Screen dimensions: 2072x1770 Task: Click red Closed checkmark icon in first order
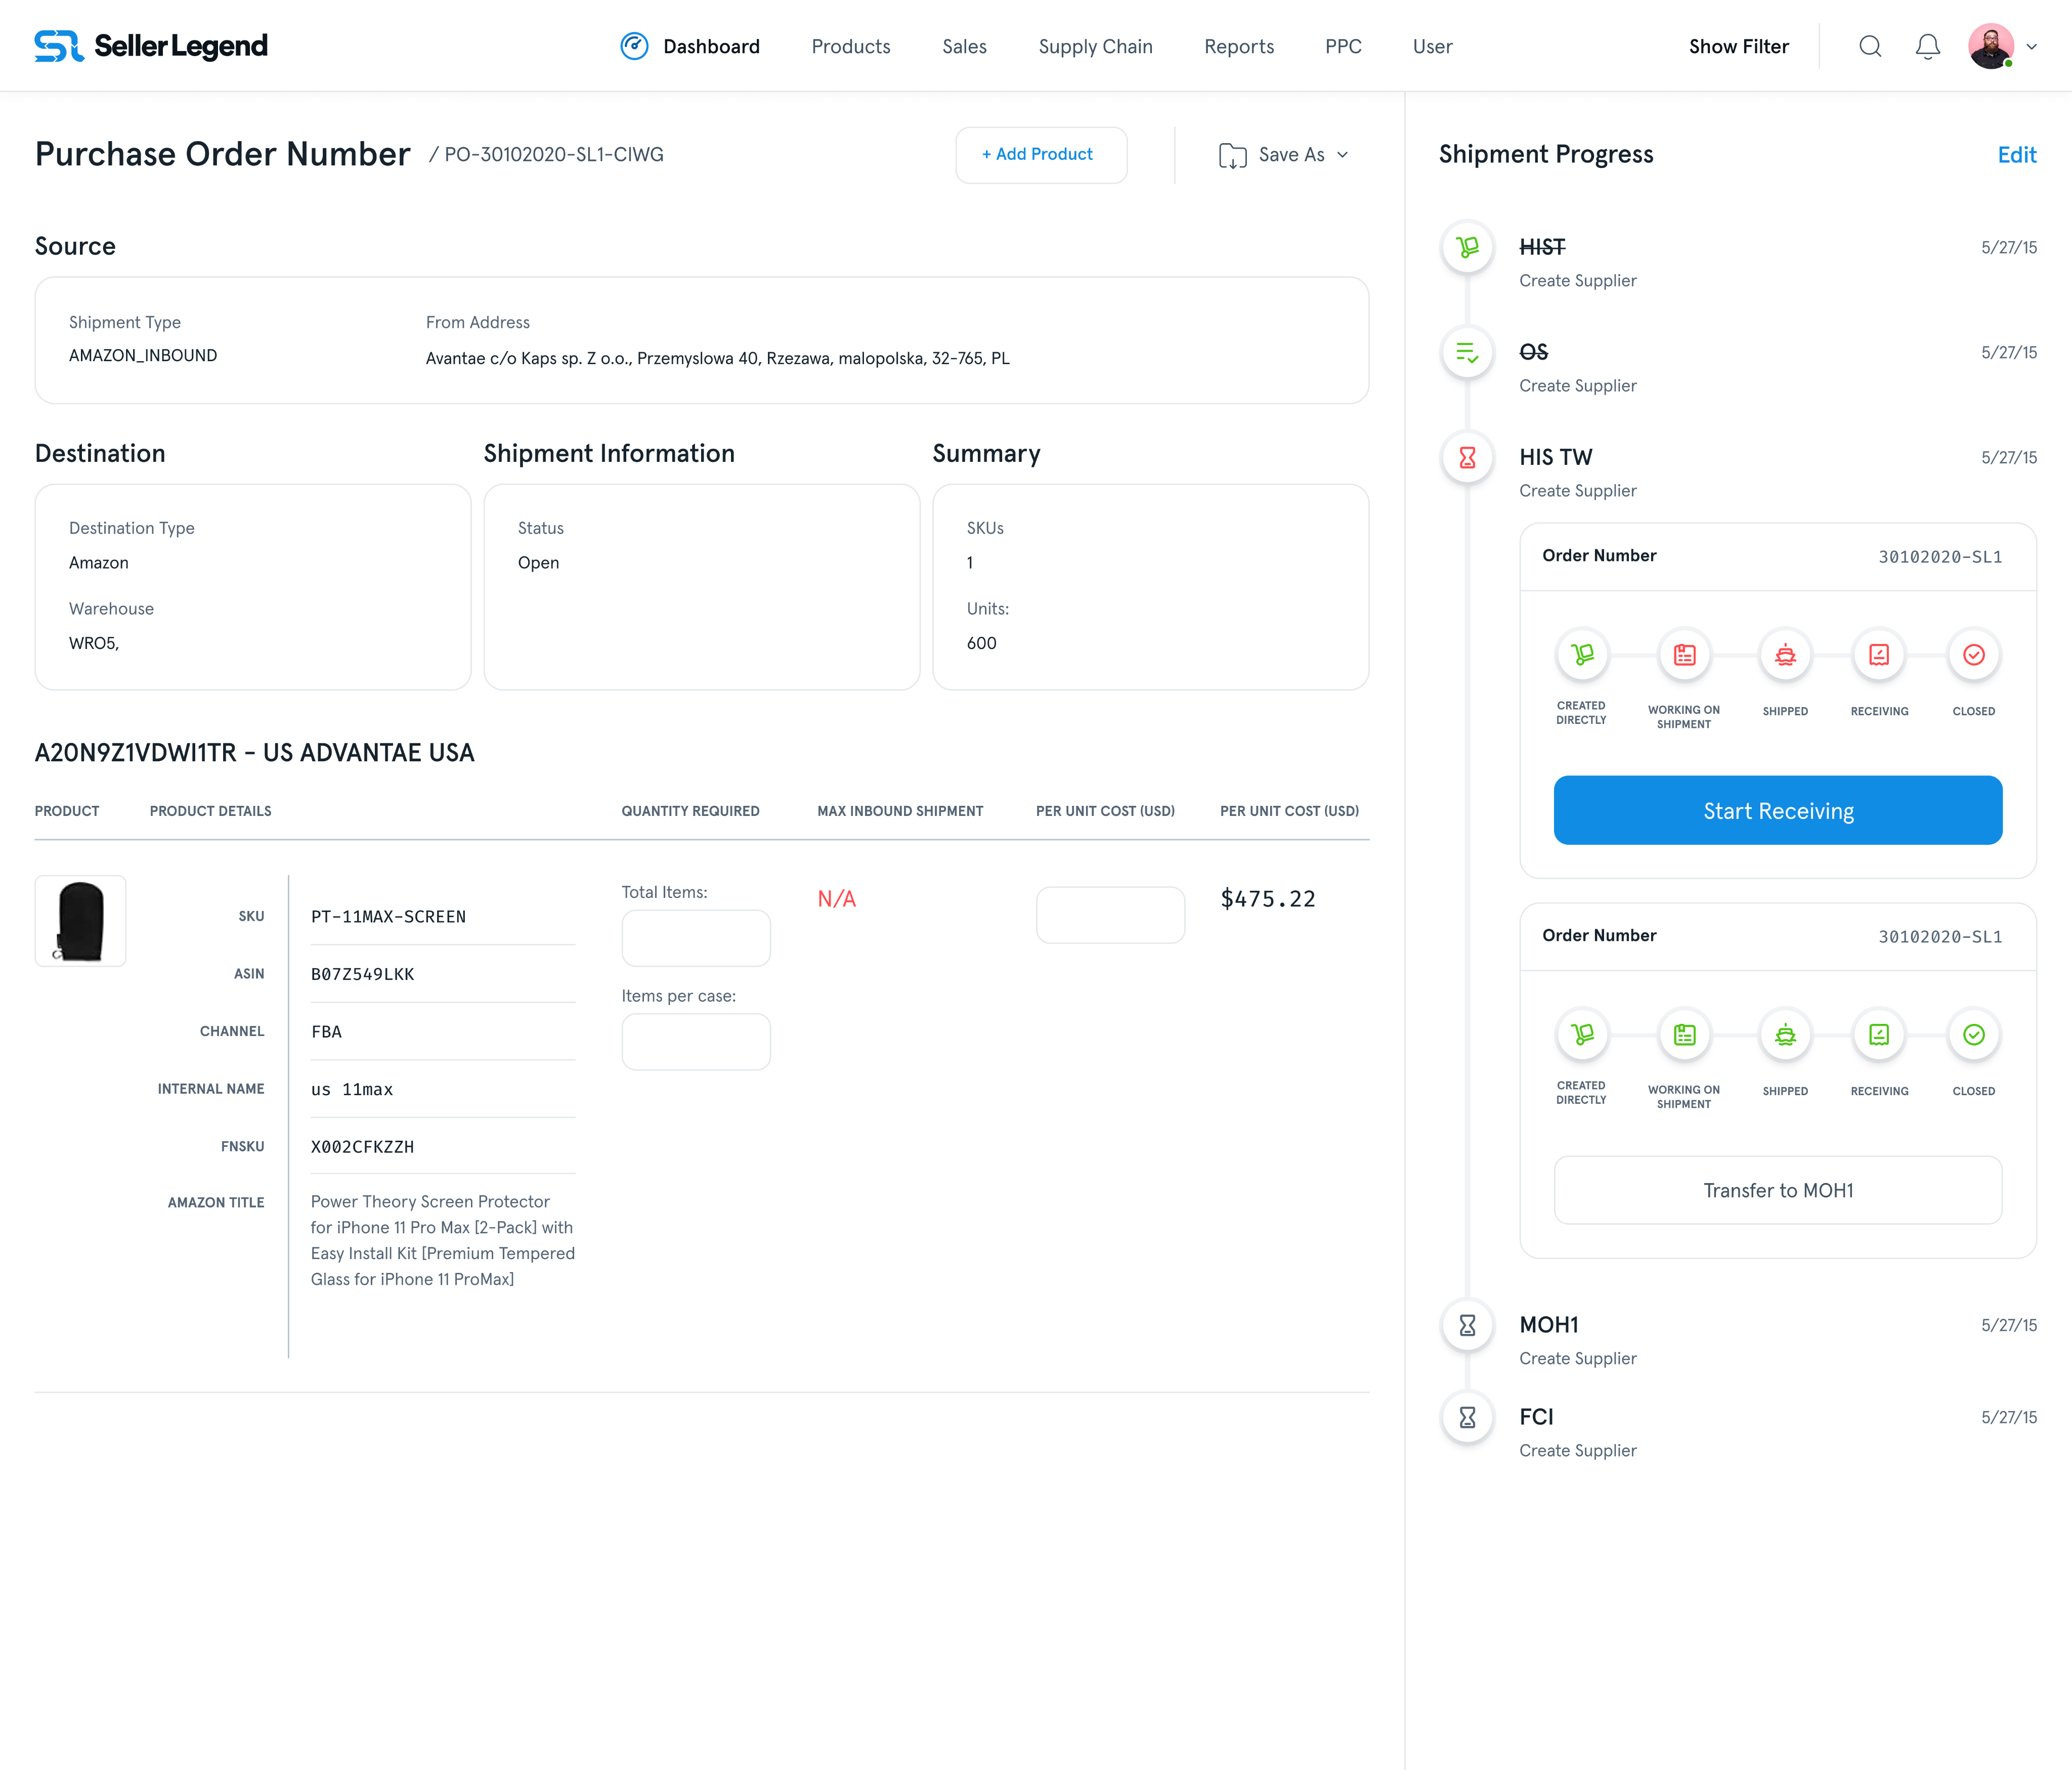1973,655
